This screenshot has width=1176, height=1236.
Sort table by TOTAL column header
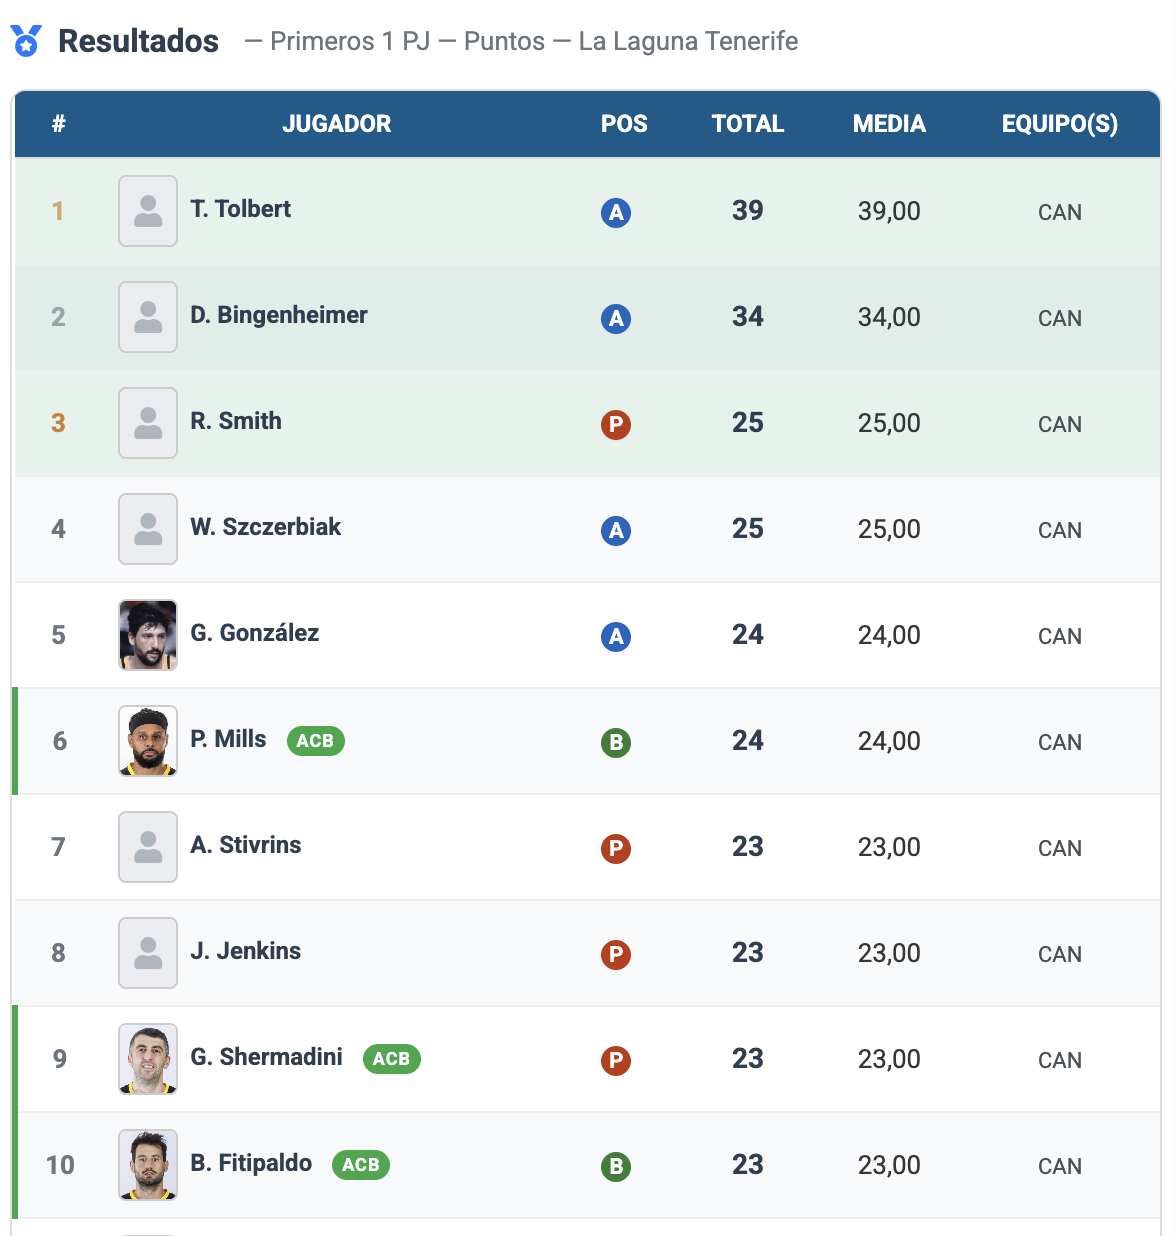[x=747, y=124]
